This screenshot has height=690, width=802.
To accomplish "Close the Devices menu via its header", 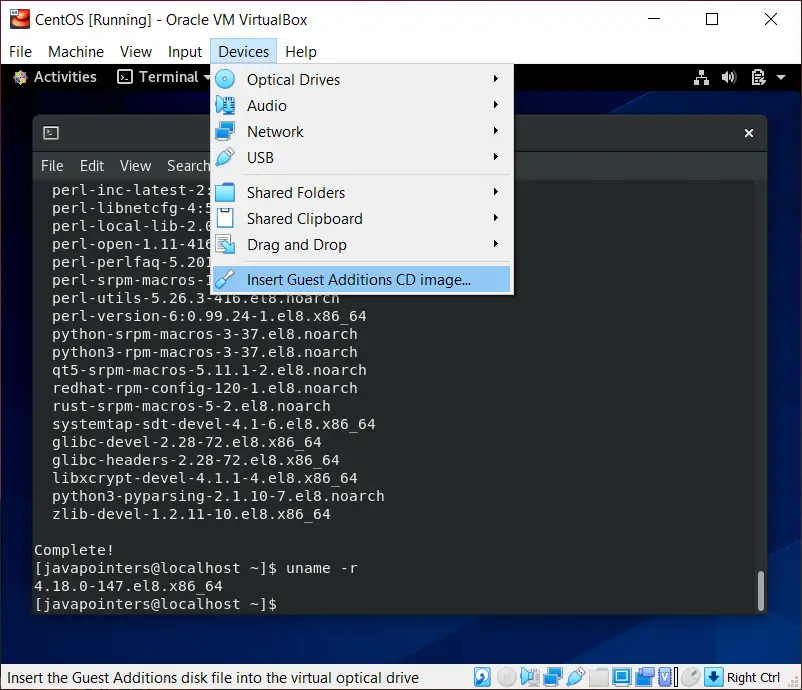I will [243, 52].
